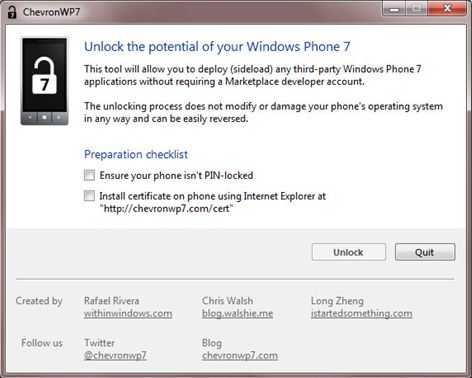Click the 'Rafael Rivera' creator name
The height and width of the screenshot is (378, 472).
pyautogui.click(x=111, y=301)
